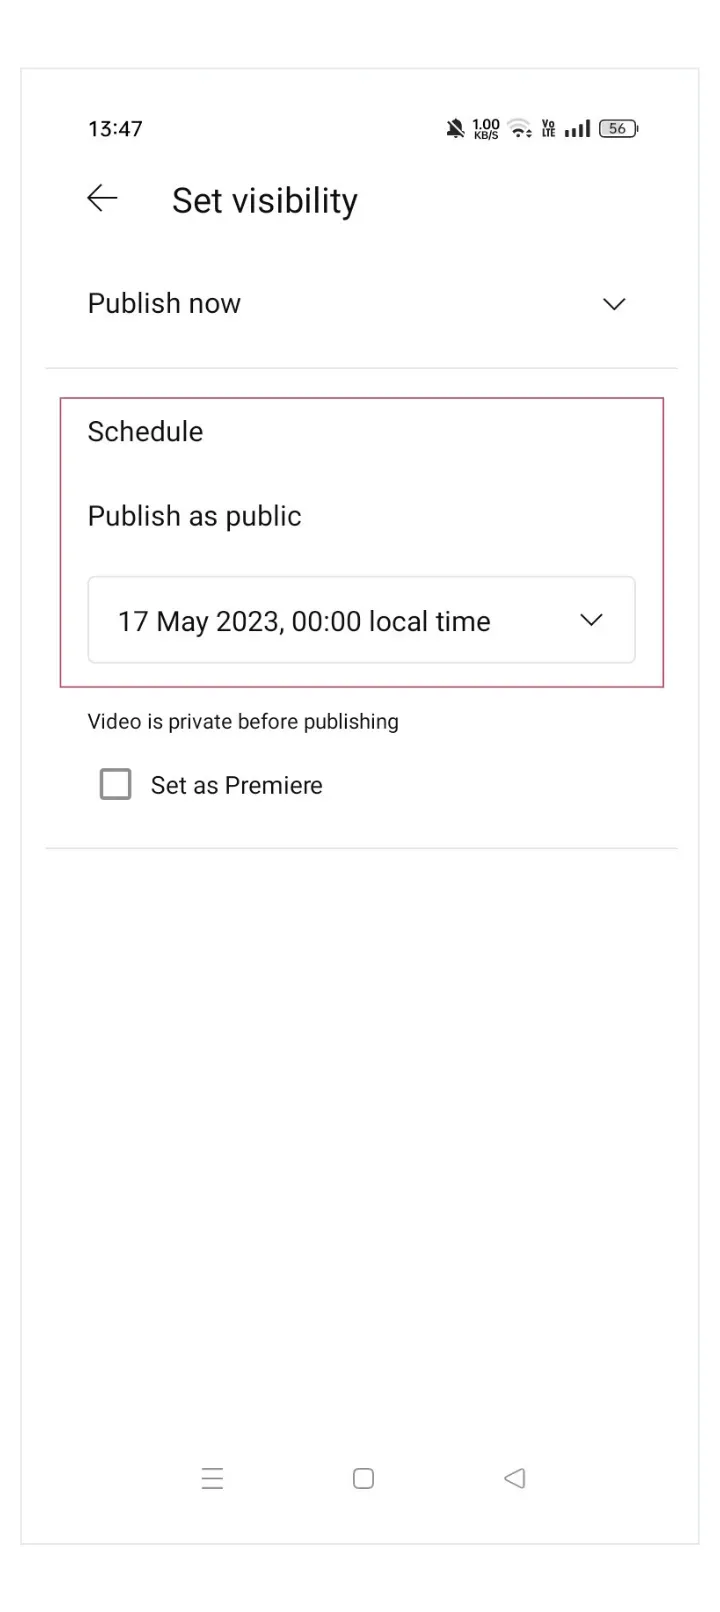
Task: Select the Publish now option label
Action: tap(164, 304)
